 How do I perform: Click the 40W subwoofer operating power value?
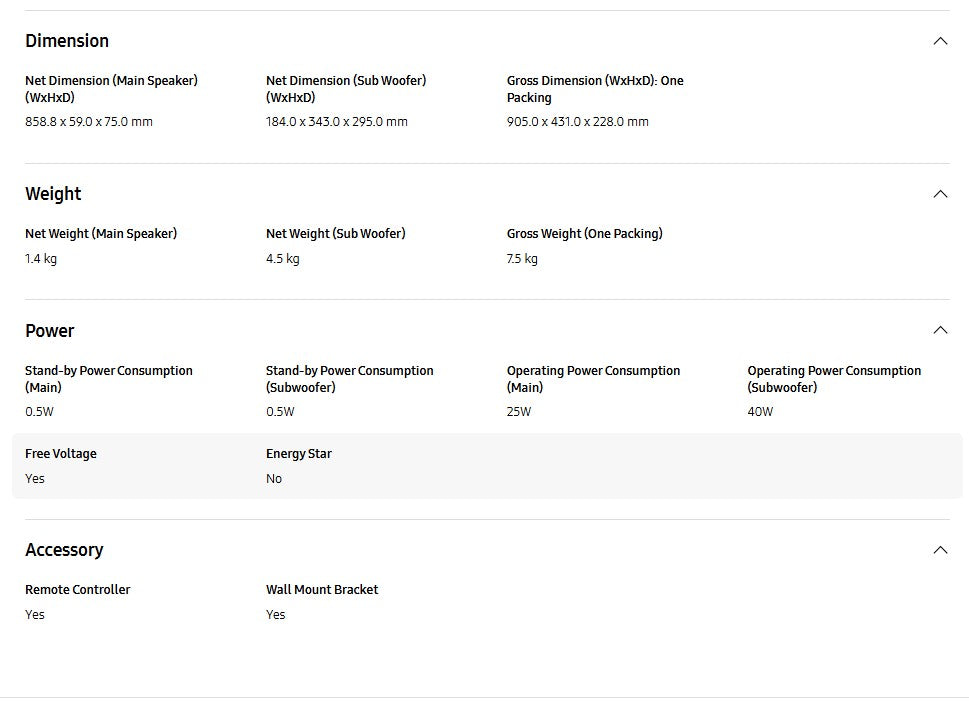760,412
